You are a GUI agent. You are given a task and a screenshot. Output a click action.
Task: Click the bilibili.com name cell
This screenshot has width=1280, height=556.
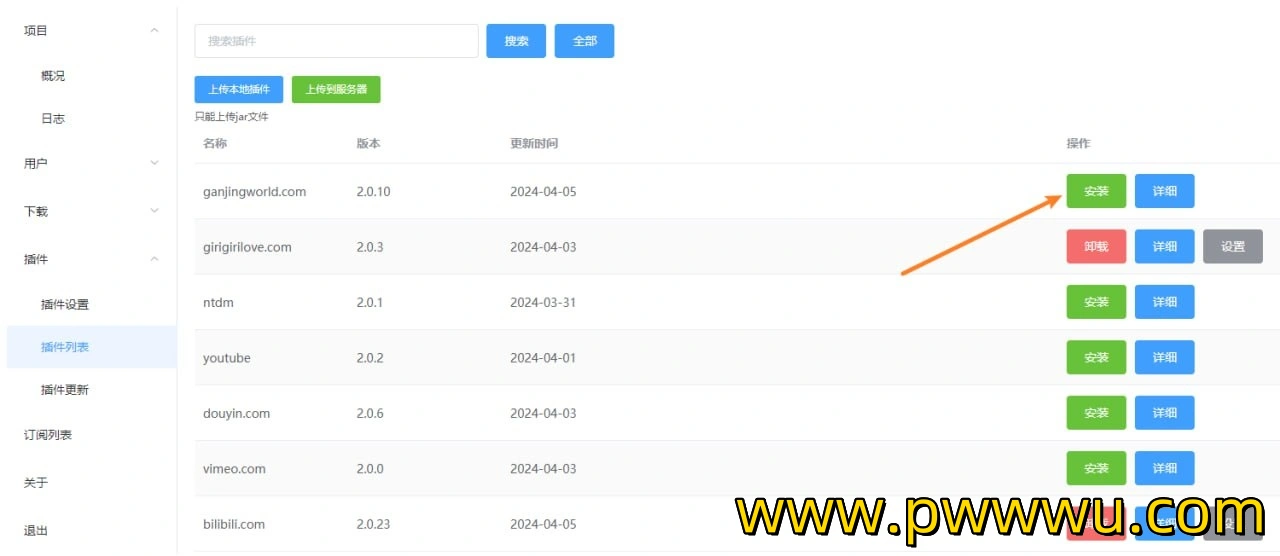pyautogui.click(x=234, y=524)
